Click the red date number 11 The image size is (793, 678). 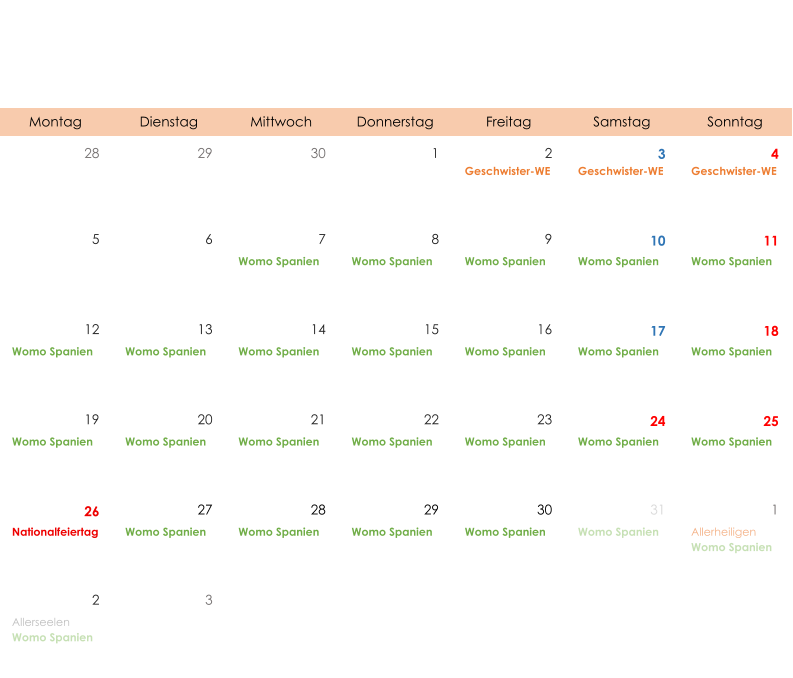[771, 241]
